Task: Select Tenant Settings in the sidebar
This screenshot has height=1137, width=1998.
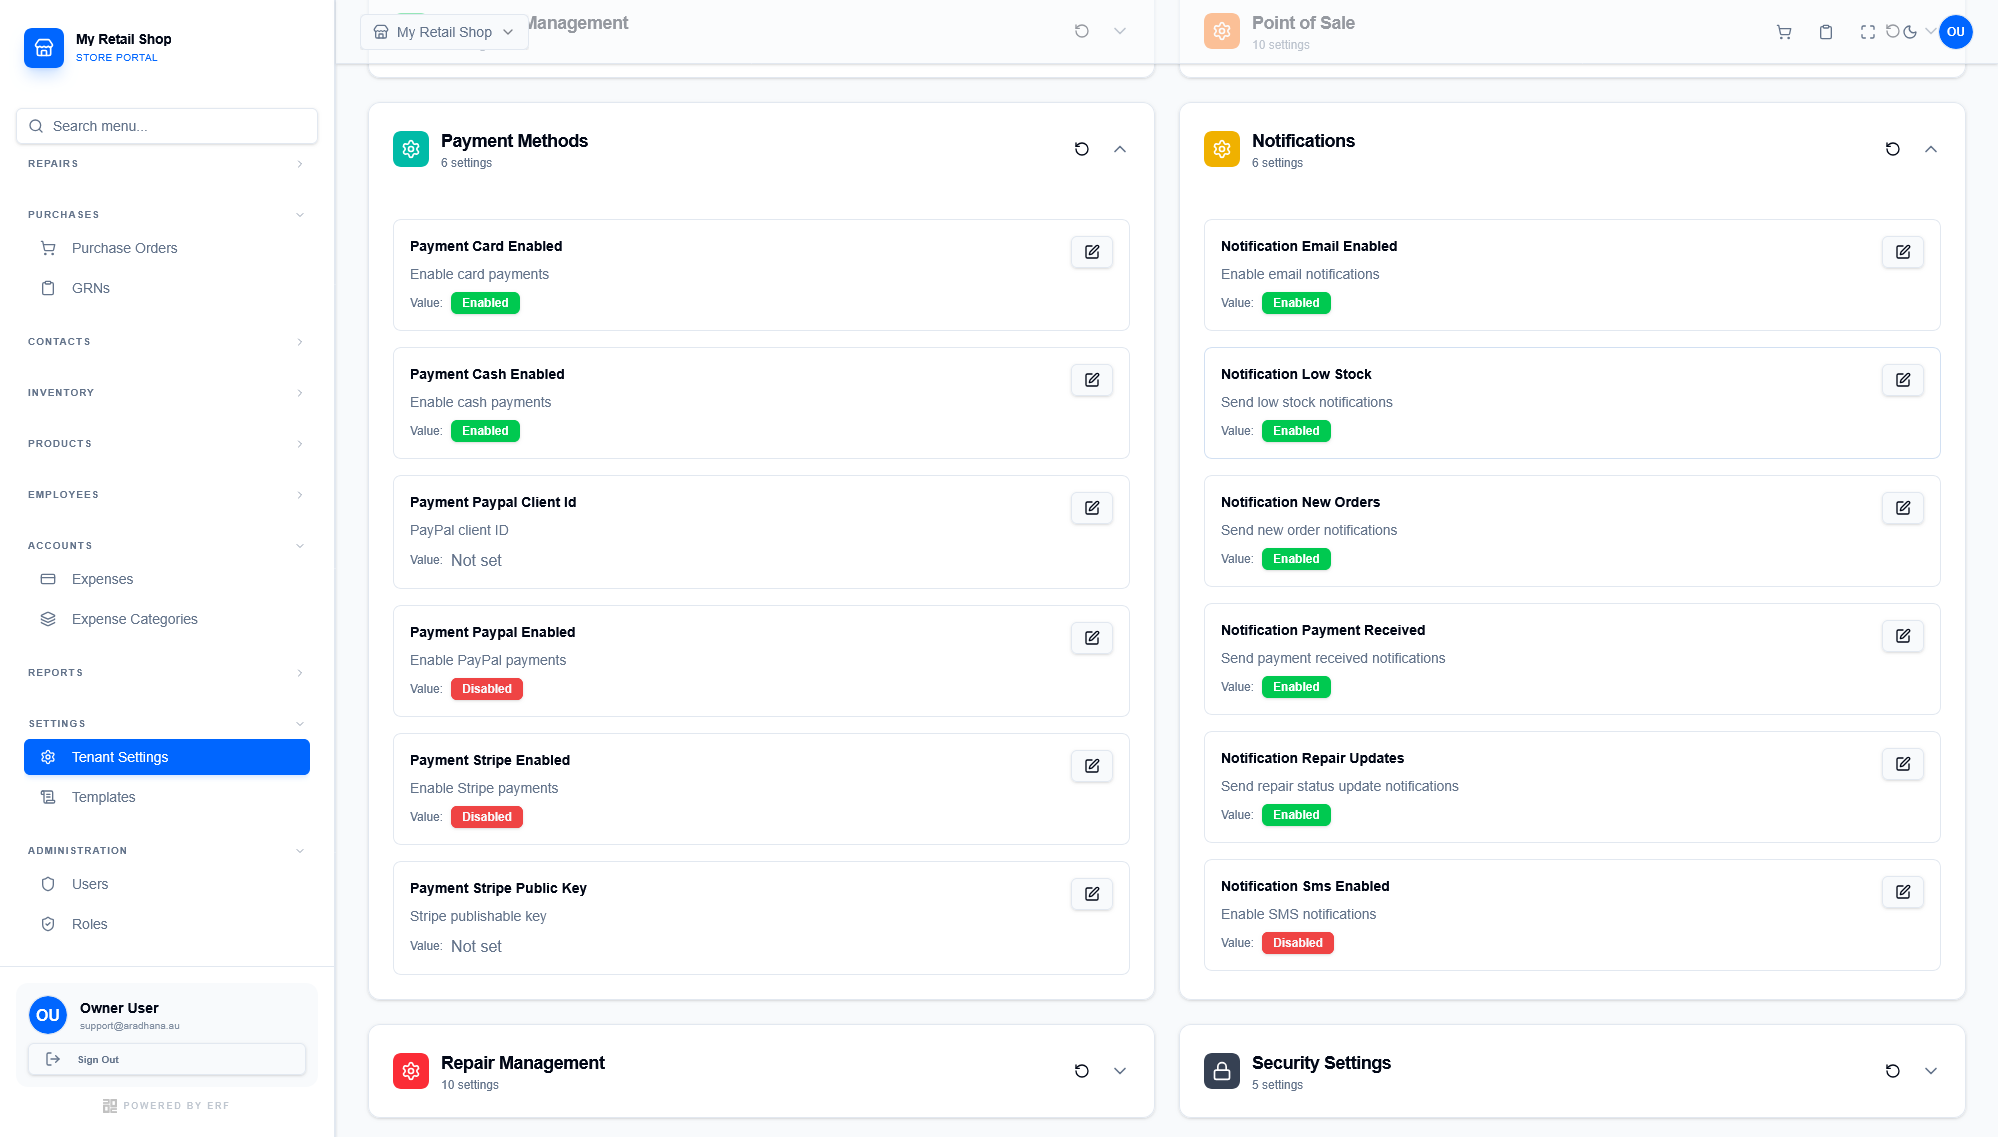Action: click(167, 757)
